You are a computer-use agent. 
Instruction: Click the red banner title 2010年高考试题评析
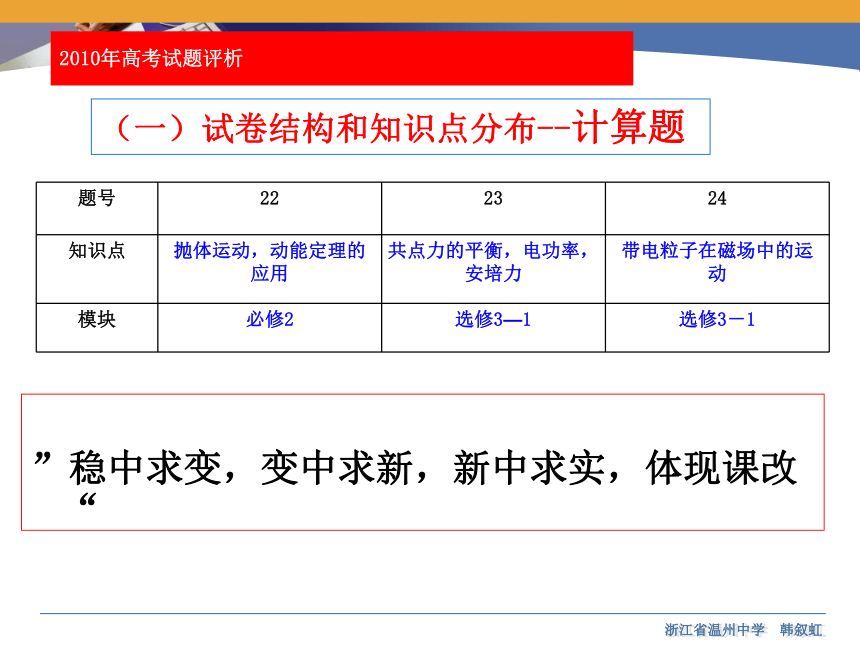(151, 58)
